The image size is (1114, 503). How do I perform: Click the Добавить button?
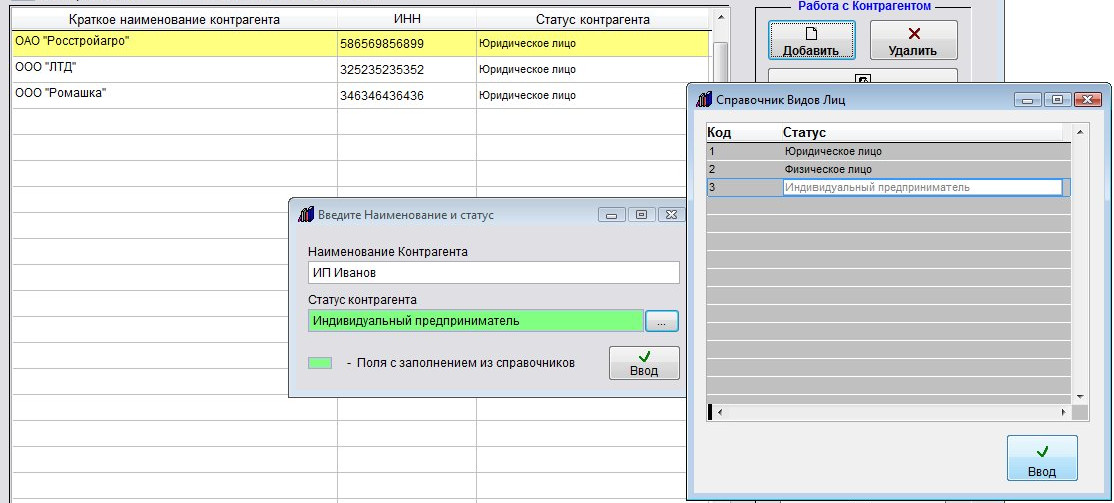(x=811, y=40)
